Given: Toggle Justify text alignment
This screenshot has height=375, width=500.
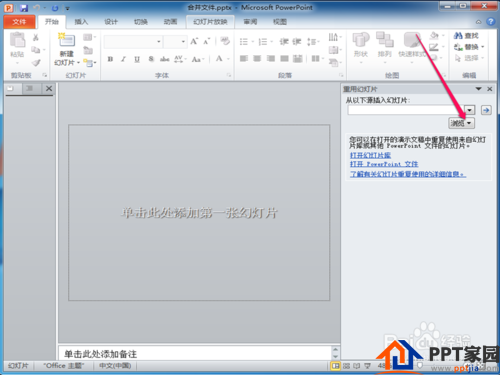Looking at the screenshot, I should tap(284, 59).
